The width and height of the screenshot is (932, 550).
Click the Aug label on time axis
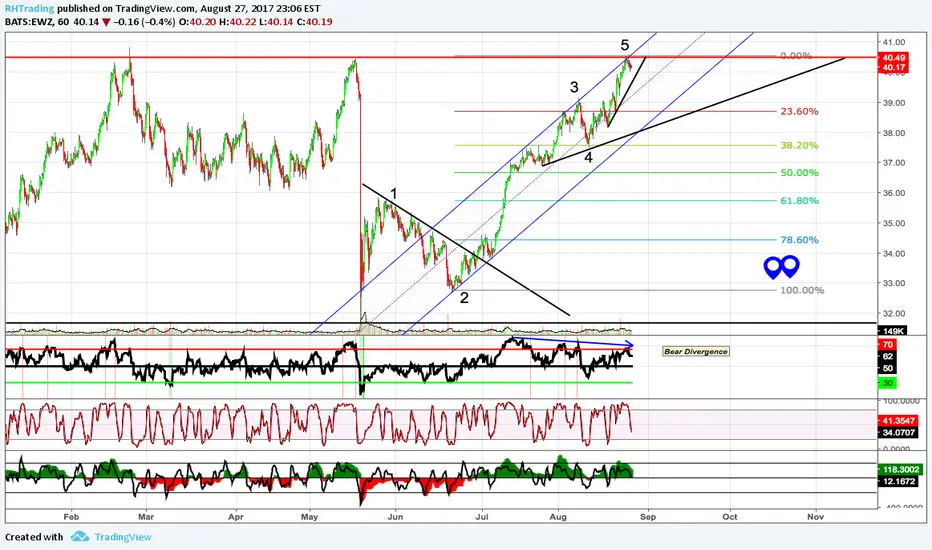pos(558,517)
